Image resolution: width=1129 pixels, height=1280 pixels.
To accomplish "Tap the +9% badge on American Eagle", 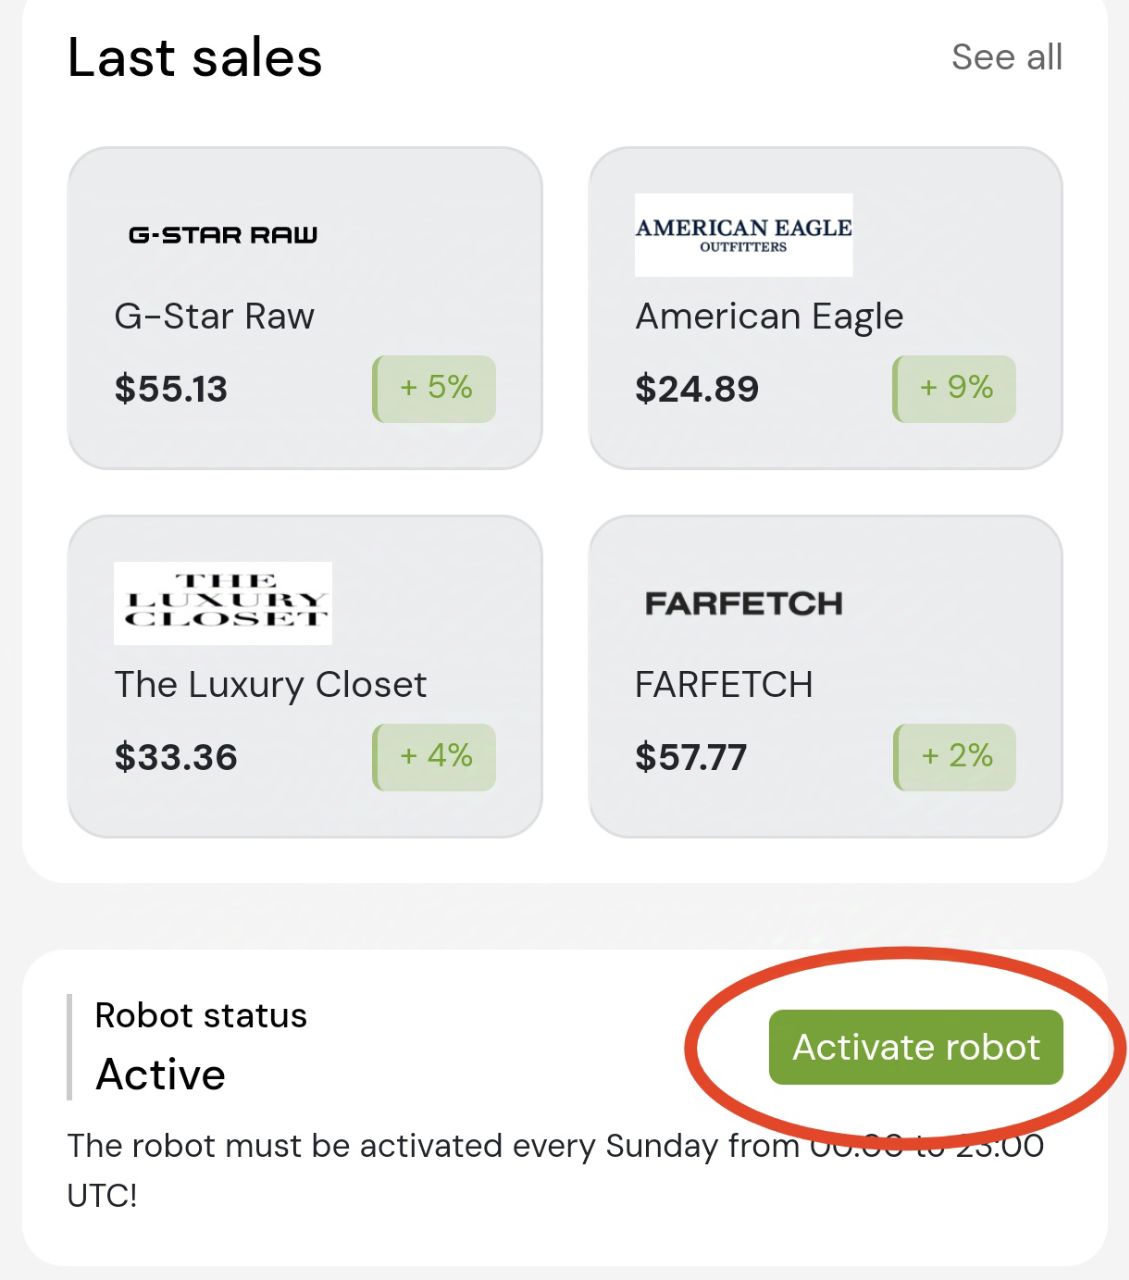I will pos(955,388).
